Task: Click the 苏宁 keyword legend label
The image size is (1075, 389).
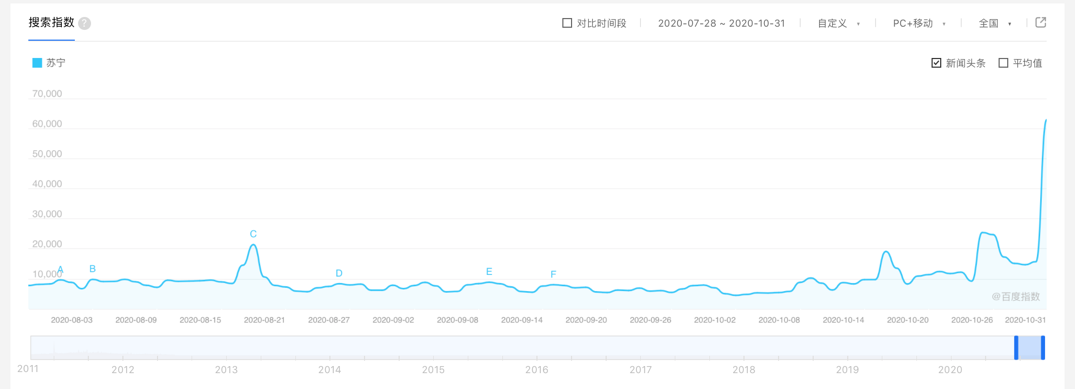Action: 56,63
